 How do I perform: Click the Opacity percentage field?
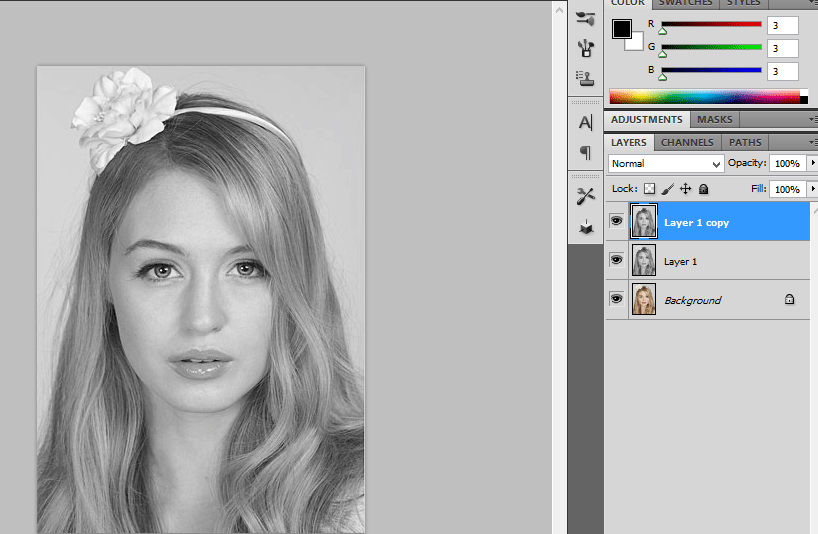pos(787,163)
